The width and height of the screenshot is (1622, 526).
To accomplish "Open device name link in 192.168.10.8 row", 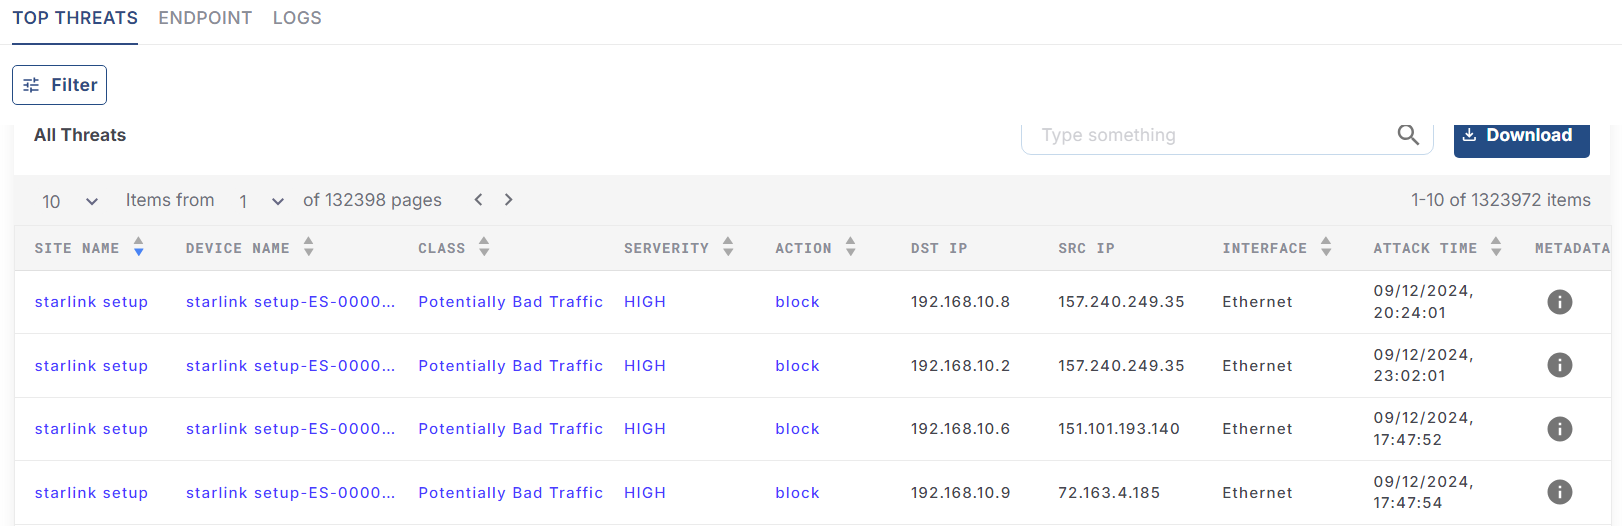I will coord(290,302).
